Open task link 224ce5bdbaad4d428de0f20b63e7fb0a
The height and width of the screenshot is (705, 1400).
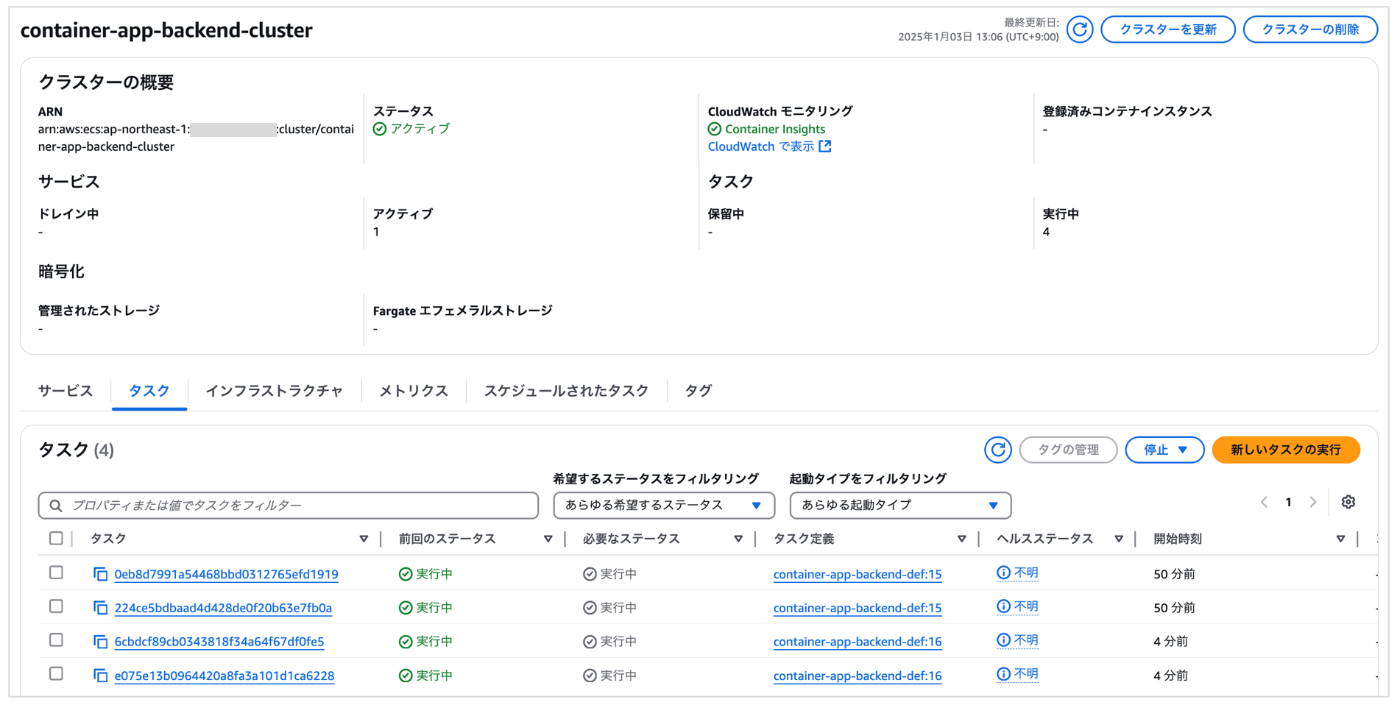[x=223, y=608]
